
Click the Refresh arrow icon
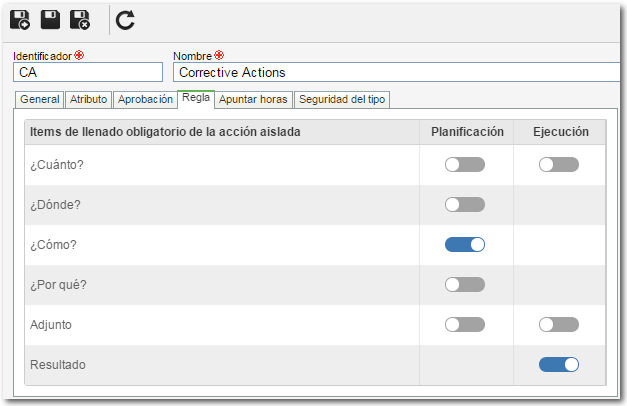[125, 20]
